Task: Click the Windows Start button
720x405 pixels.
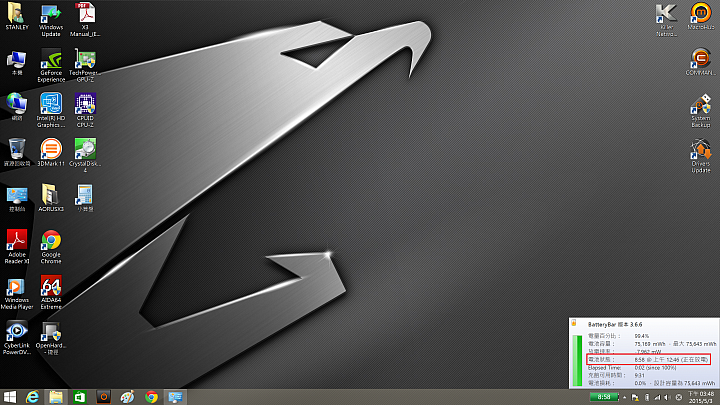Action: (10, 397)
